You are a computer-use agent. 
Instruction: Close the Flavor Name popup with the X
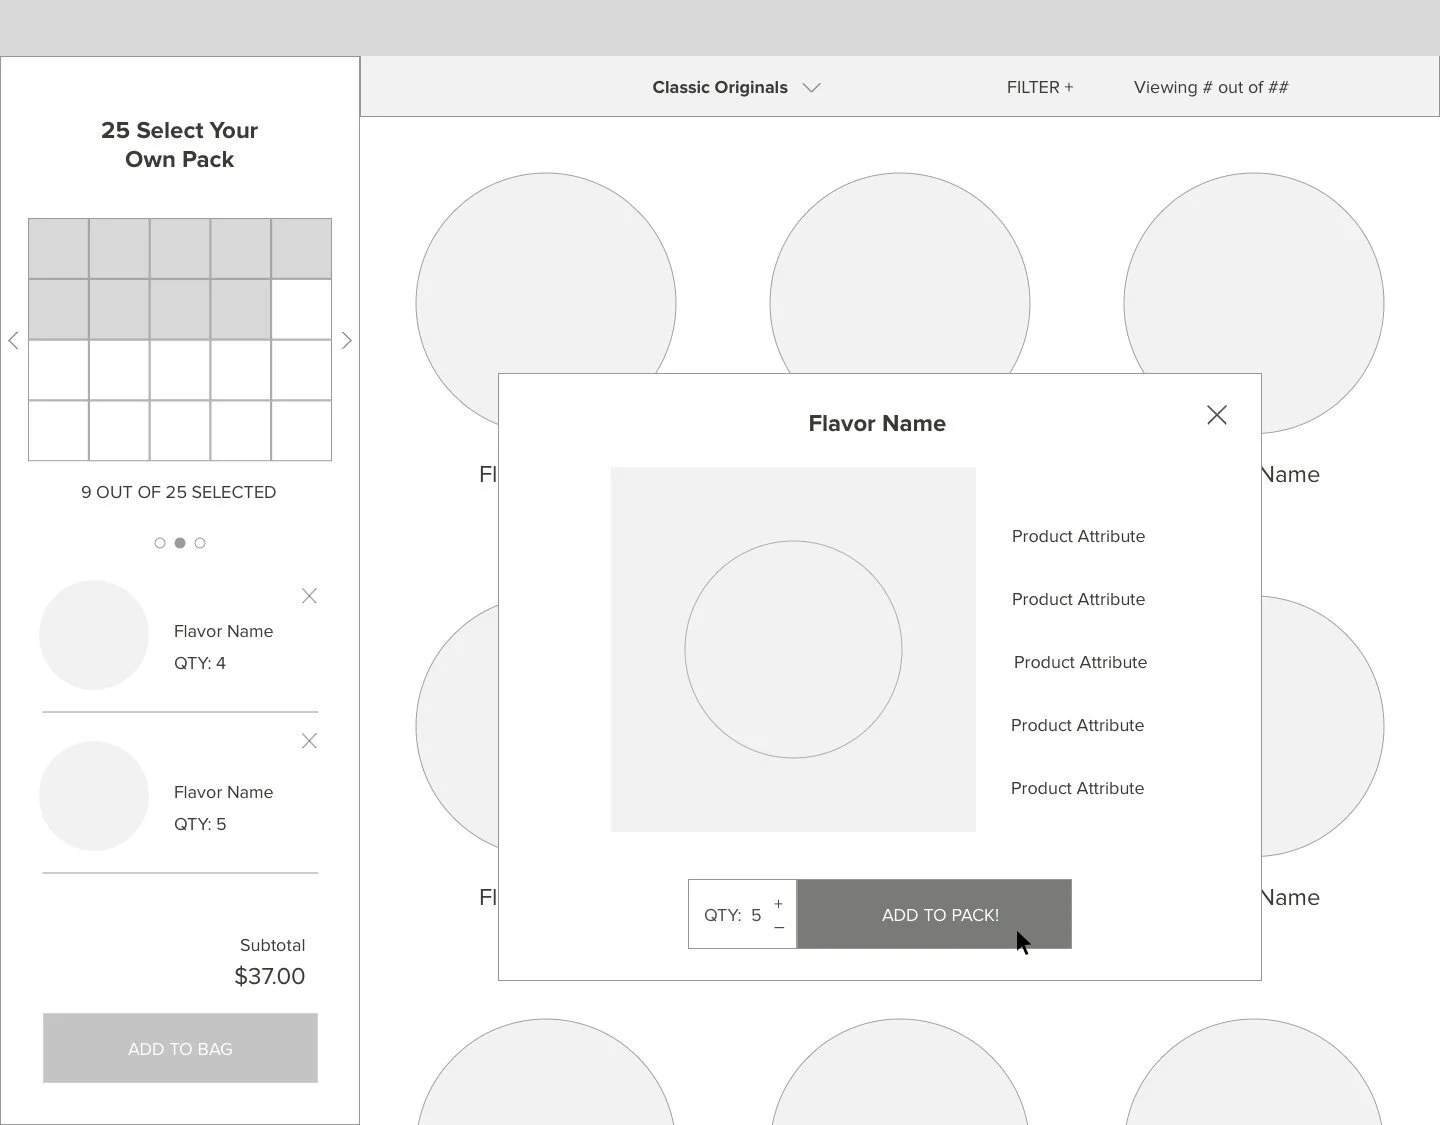click(x=1216, y=415)
